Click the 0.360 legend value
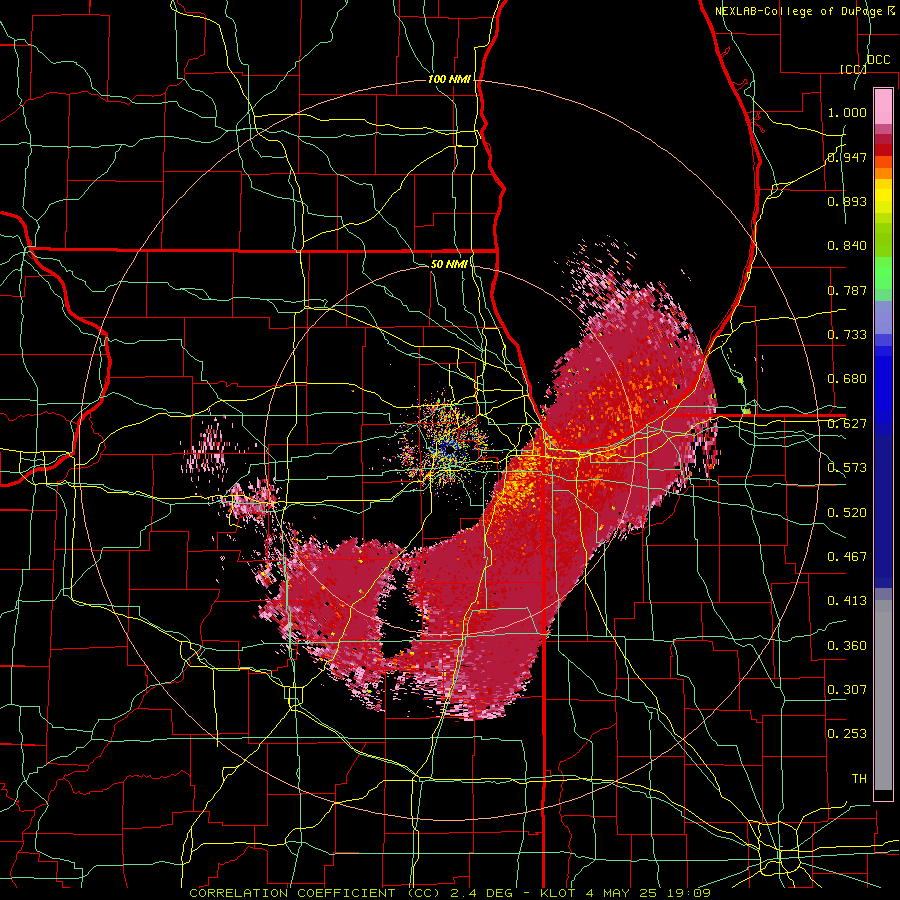Image resolution: width=900 pixels, height=900 pixels. click(847, 646)
